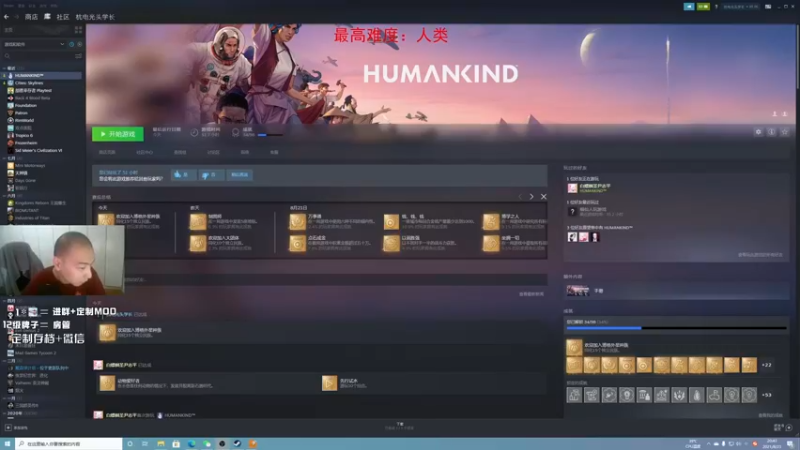800x450 pixels.
Task: Click the thumbs-down not recommend button
Action: click(210, 175)
